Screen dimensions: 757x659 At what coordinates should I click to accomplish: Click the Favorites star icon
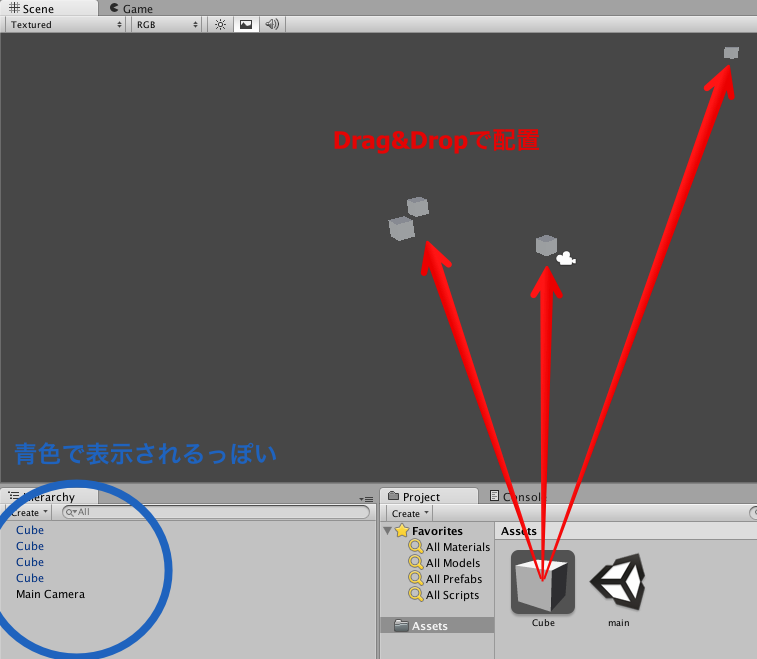[x=402, y=531]
